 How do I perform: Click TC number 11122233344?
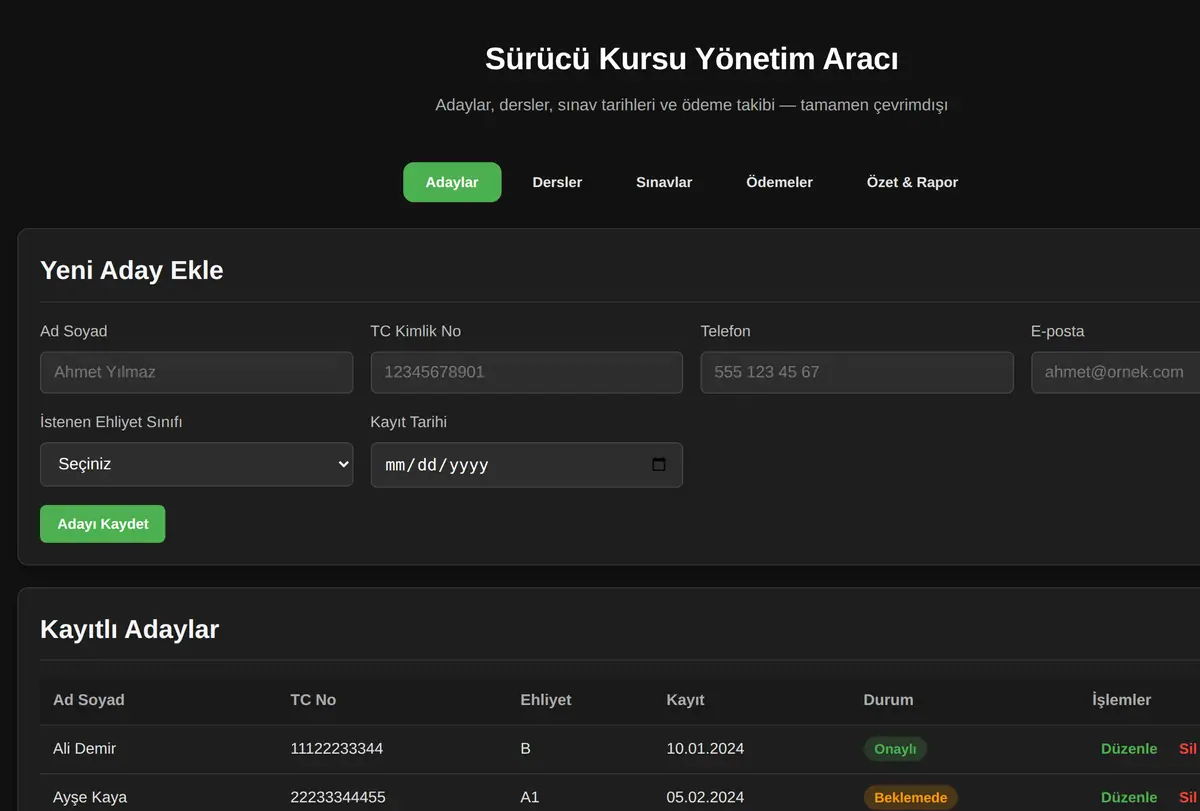pyautogui.click(x=337, y=749)
